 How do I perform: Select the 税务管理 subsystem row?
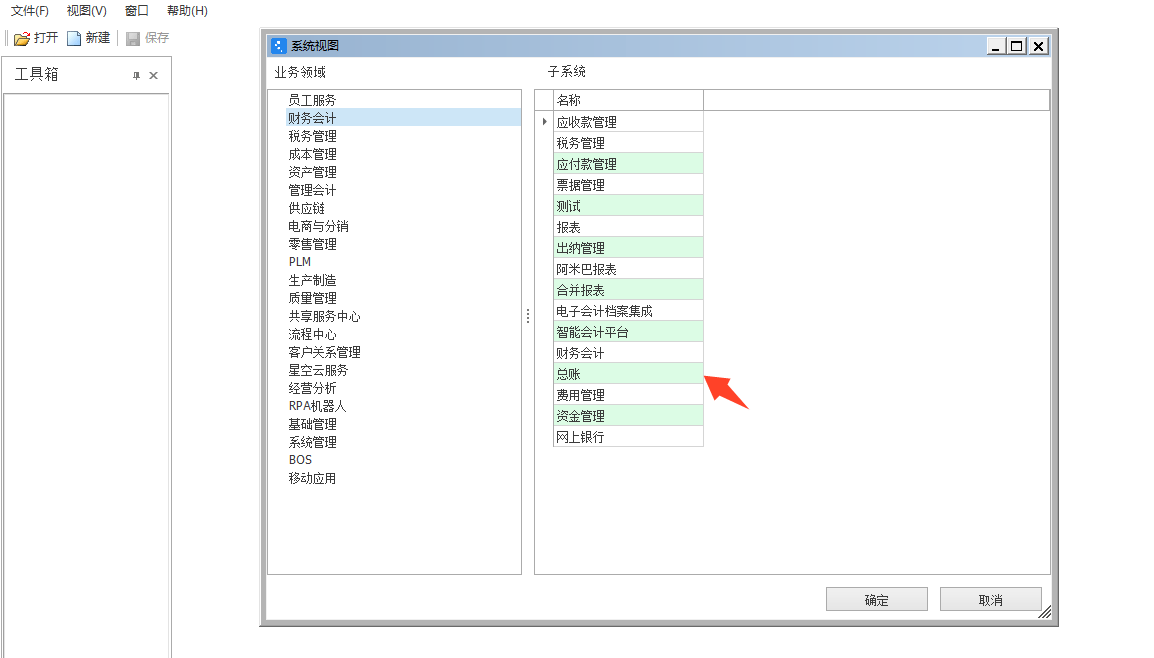[628, 142]
